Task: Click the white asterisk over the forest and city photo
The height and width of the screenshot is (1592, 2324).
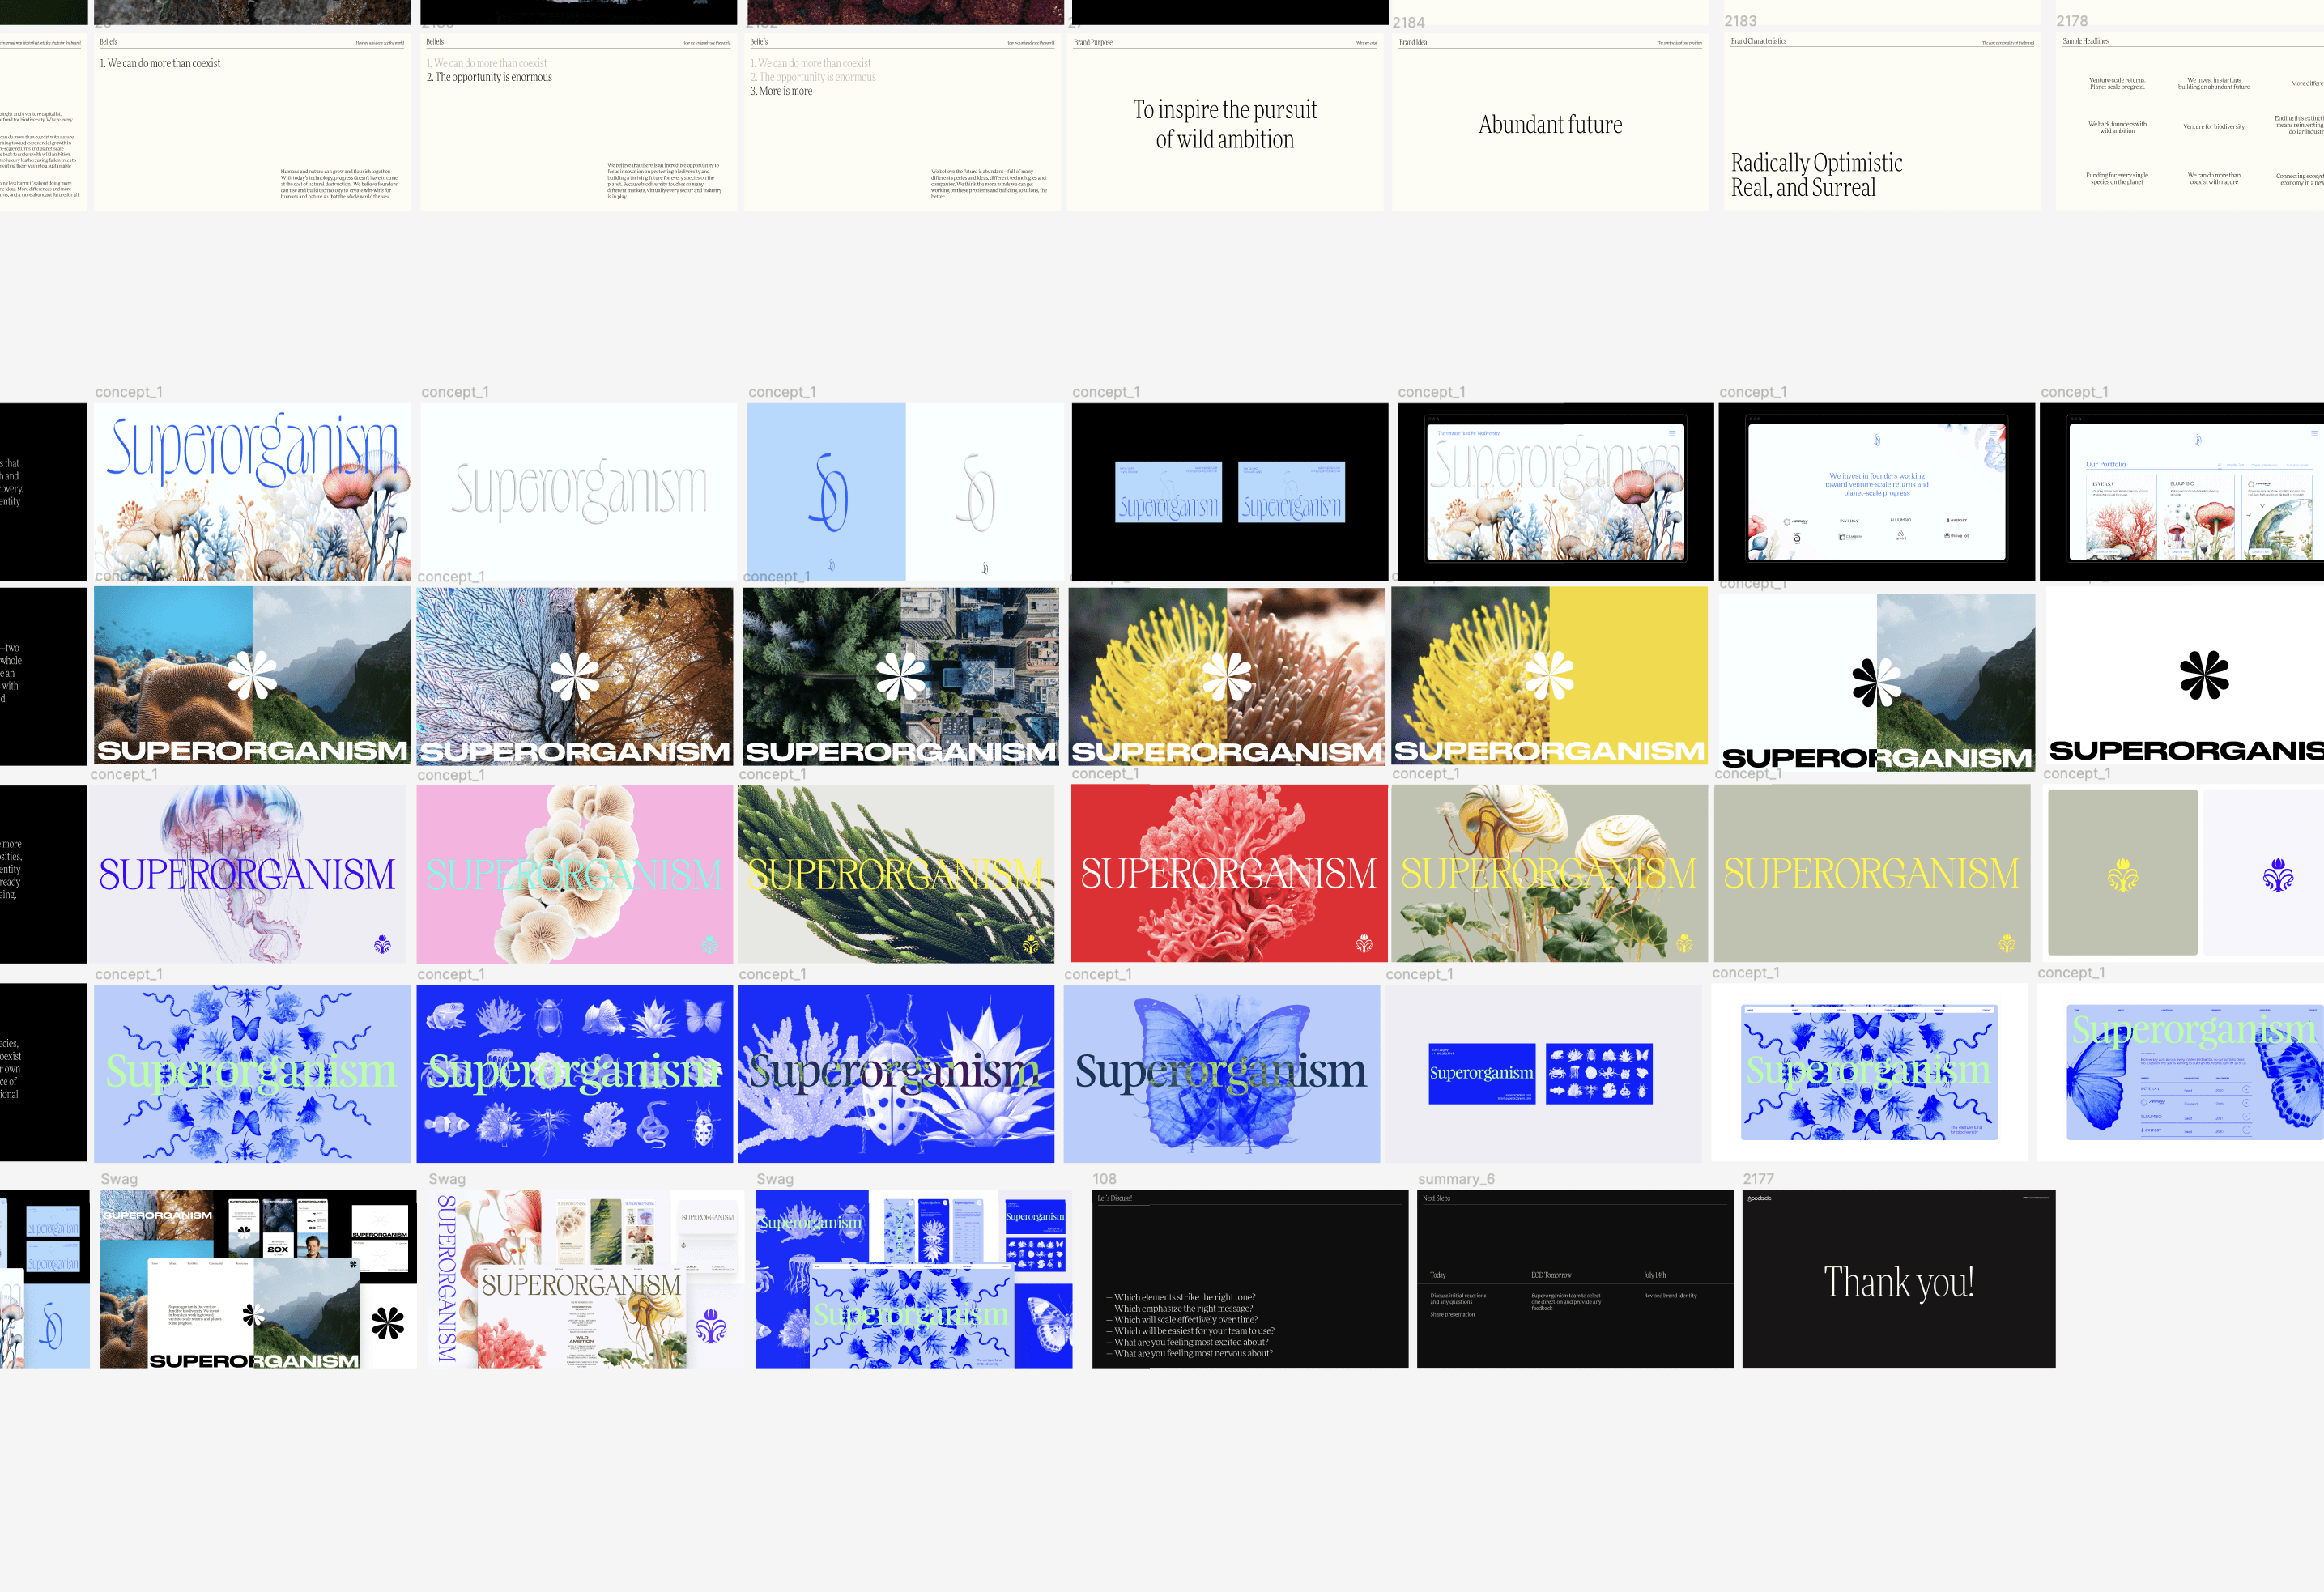Action: [x=900, y=676]
